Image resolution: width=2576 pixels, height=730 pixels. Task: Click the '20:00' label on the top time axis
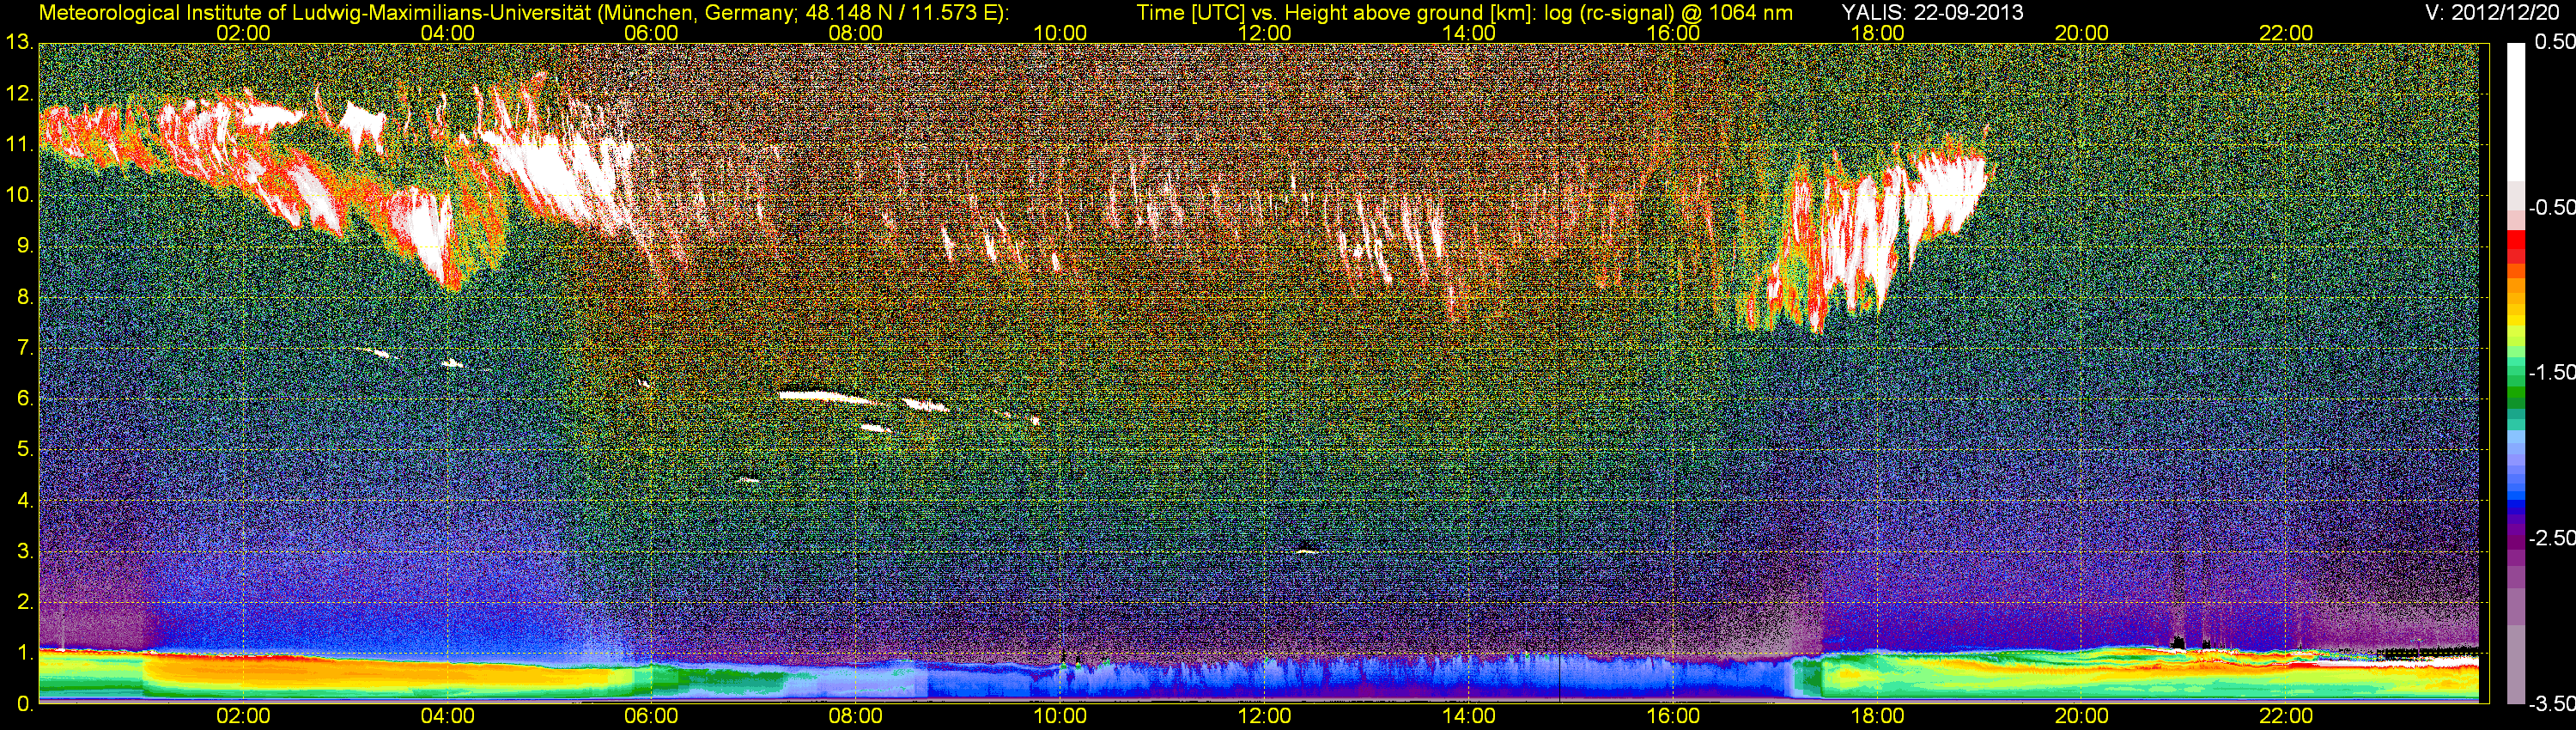[x=2082, y=33]
